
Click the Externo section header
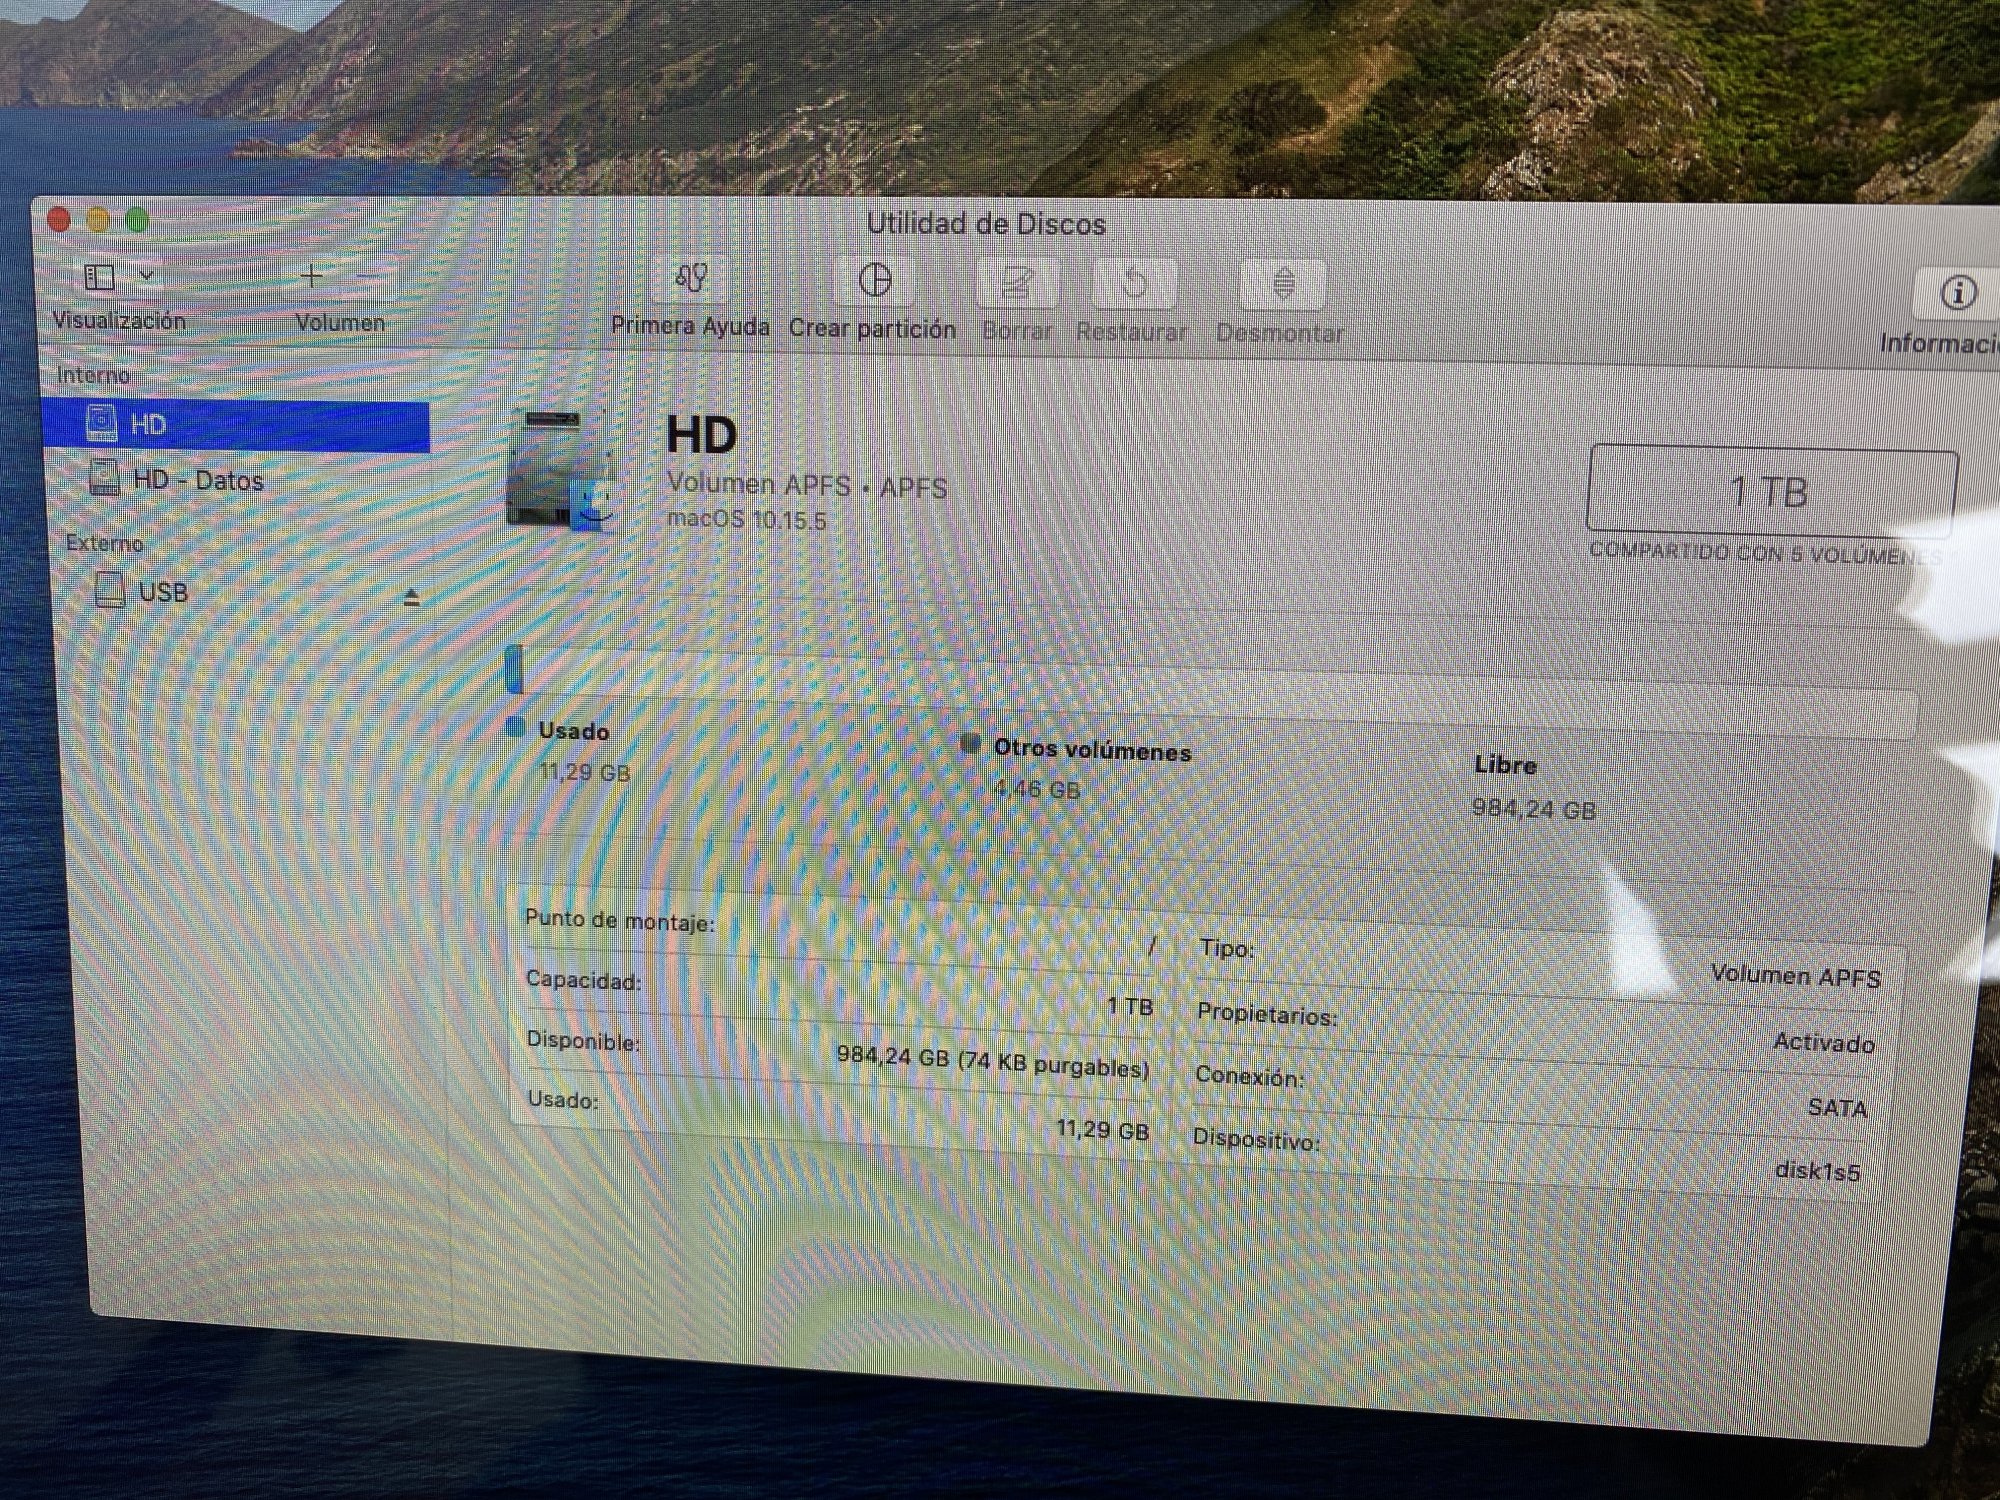(104, 543)
